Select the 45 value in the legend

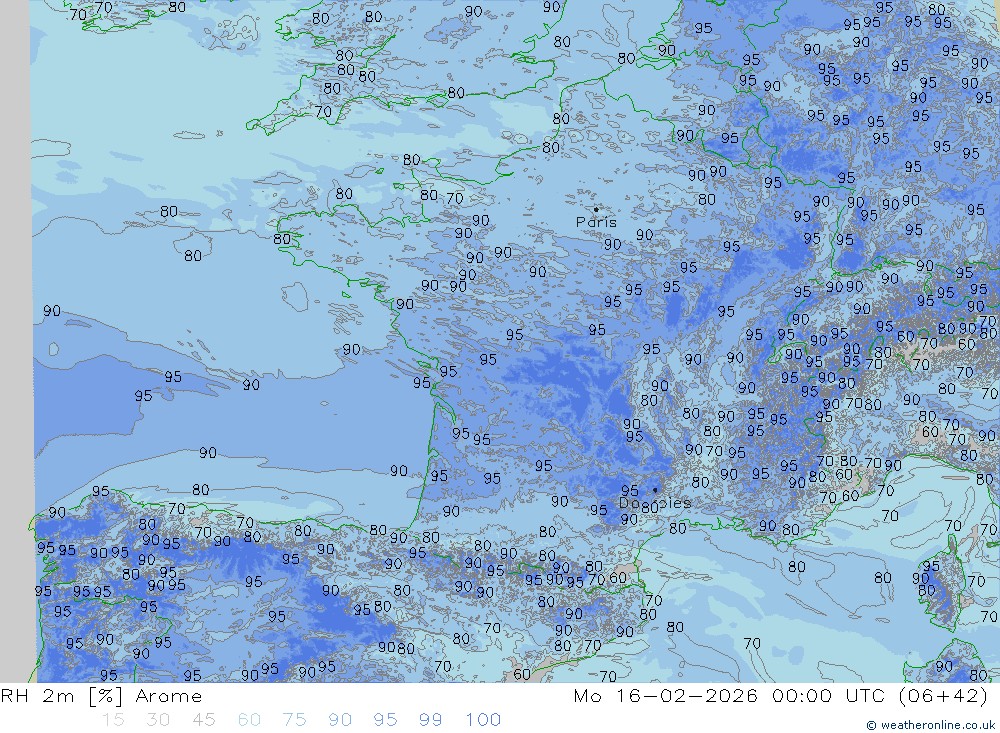[x=203, y=720]
